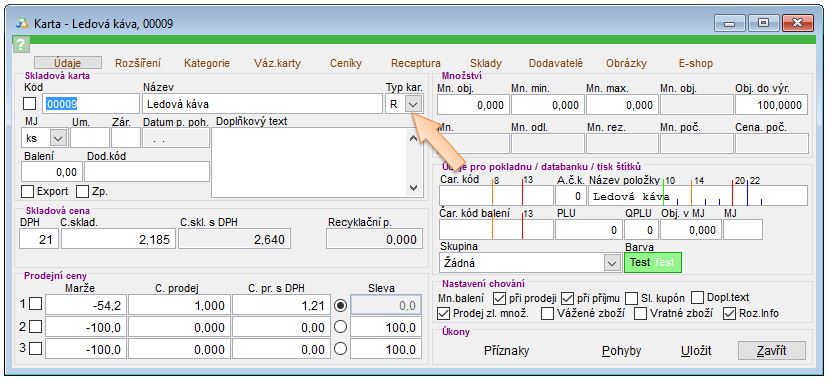
Task: Expand the Skupina dropdown list
Action: [x=612, y=263]
